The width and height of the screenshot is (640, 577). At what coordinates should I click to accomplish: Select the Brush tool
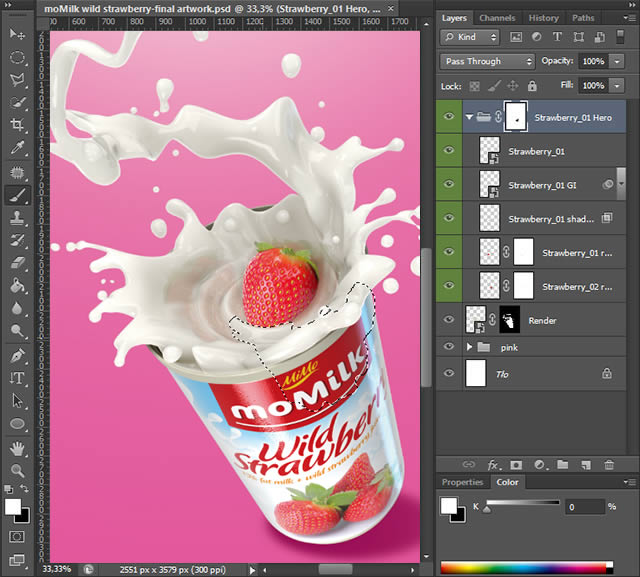(x=17, y=195)
